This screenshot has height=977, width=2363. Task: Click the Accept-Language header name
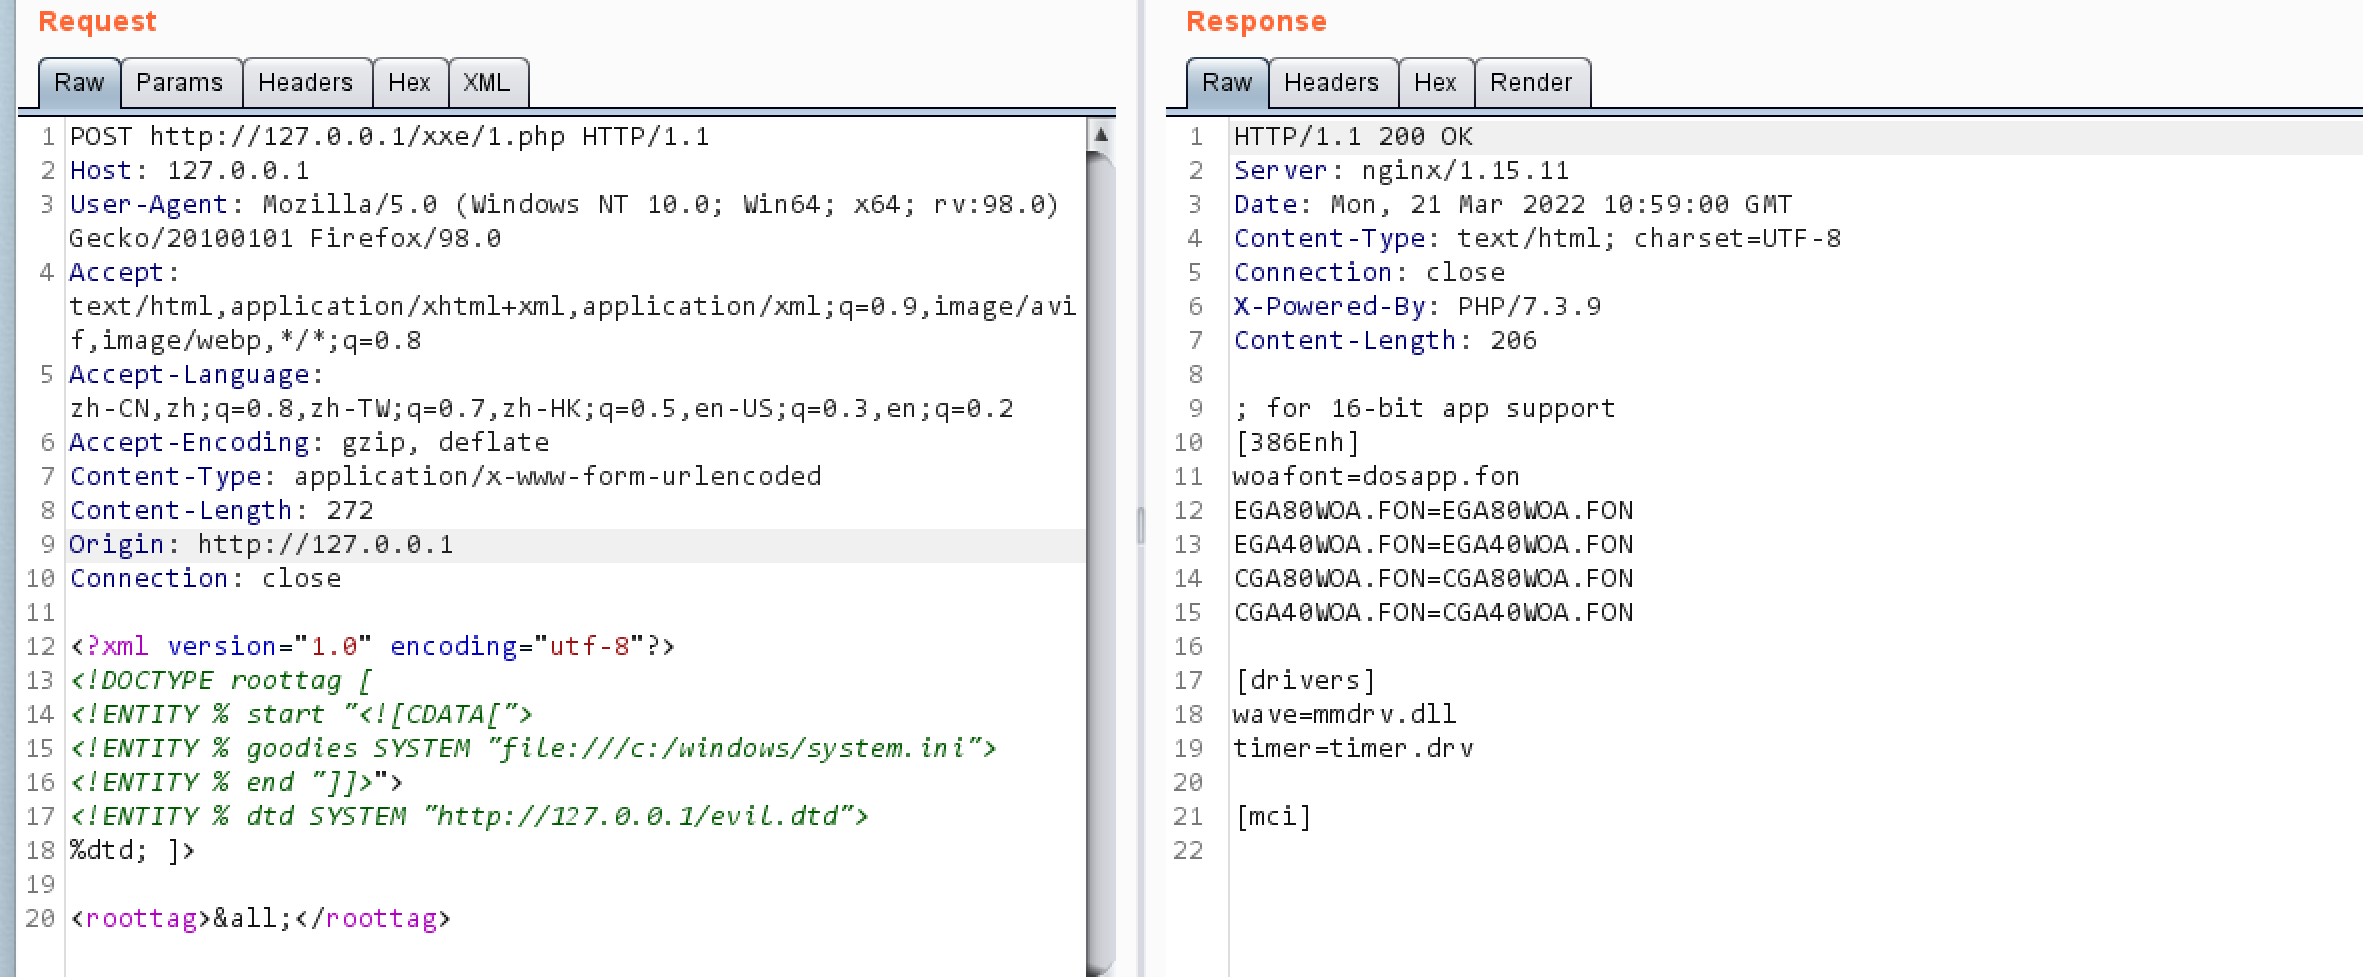(x=196, y=375)
